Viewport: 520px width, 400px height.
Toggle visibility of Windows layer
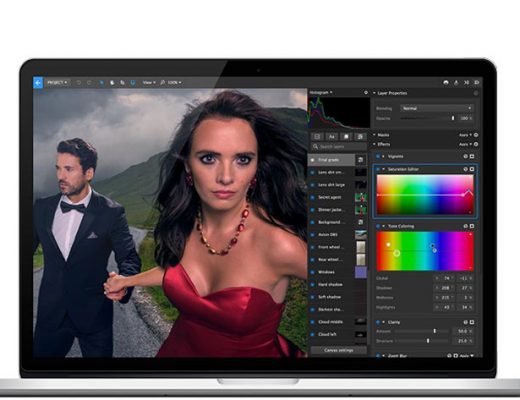(313, 272)
